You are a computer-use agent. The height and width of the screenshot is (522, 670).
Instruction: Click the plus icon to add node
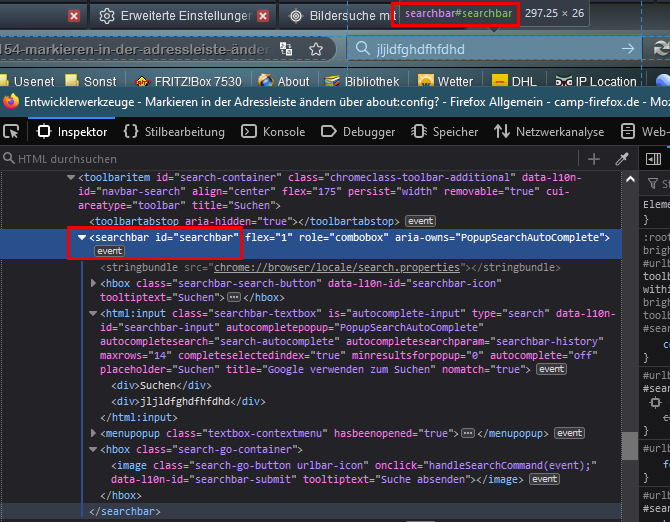pyautogui.click(x=594, y=159)
